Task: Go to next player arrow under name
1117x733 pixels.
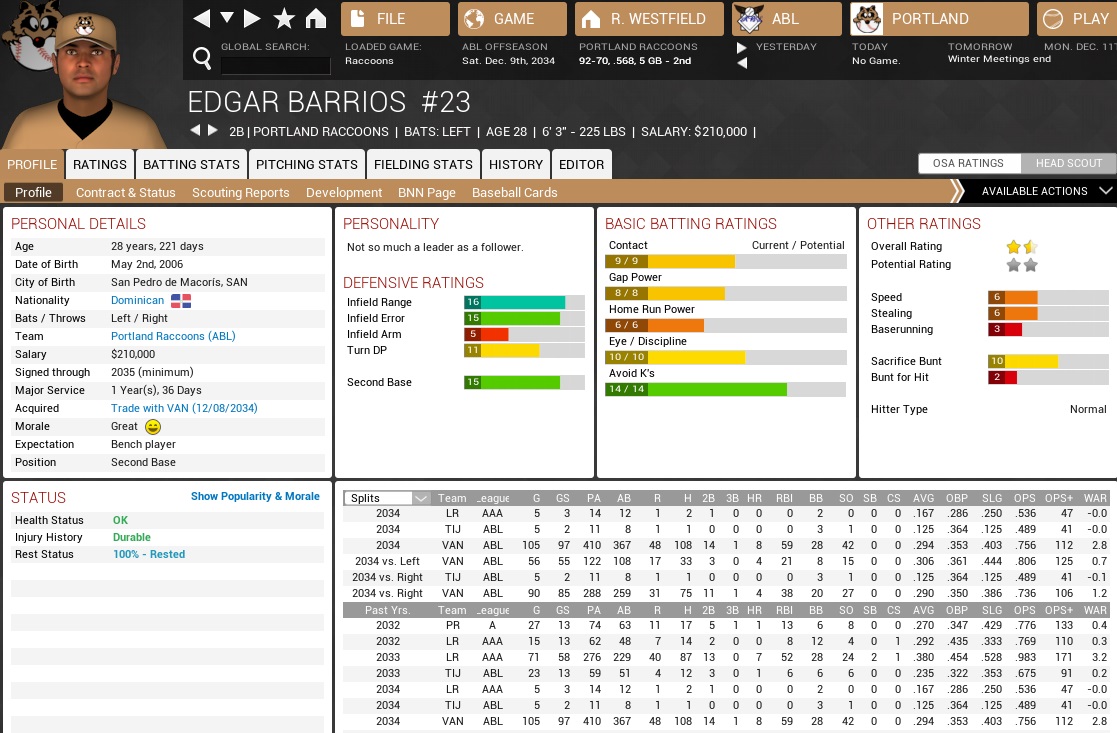Action: click(213, 130)
